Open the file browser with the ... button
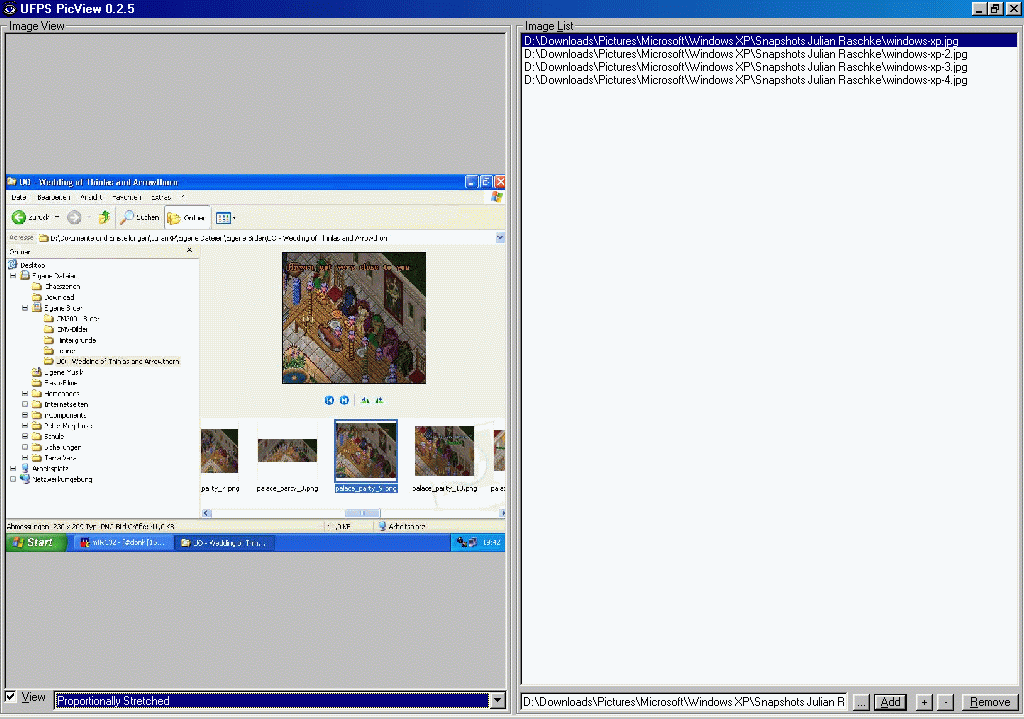The height and width of the screenshot is (719, 1024). 861,703
